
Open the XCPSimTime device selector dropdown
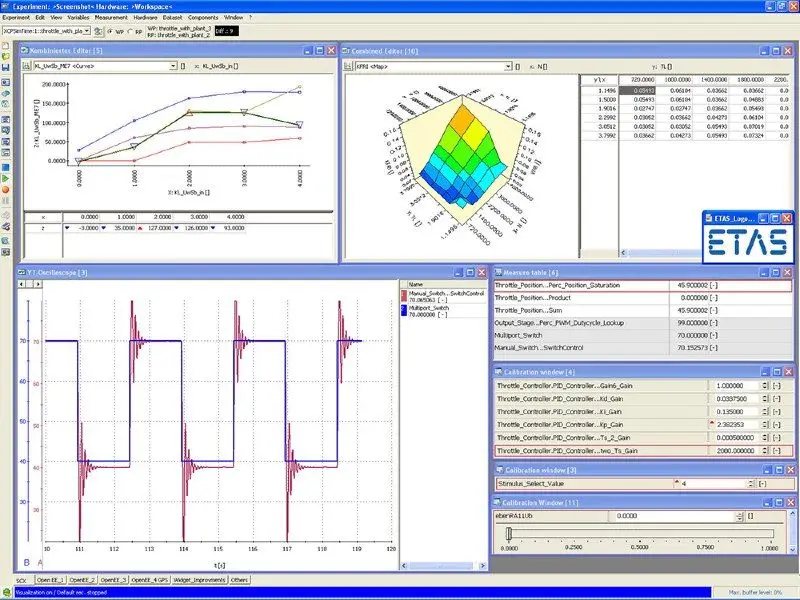point(85,30)
